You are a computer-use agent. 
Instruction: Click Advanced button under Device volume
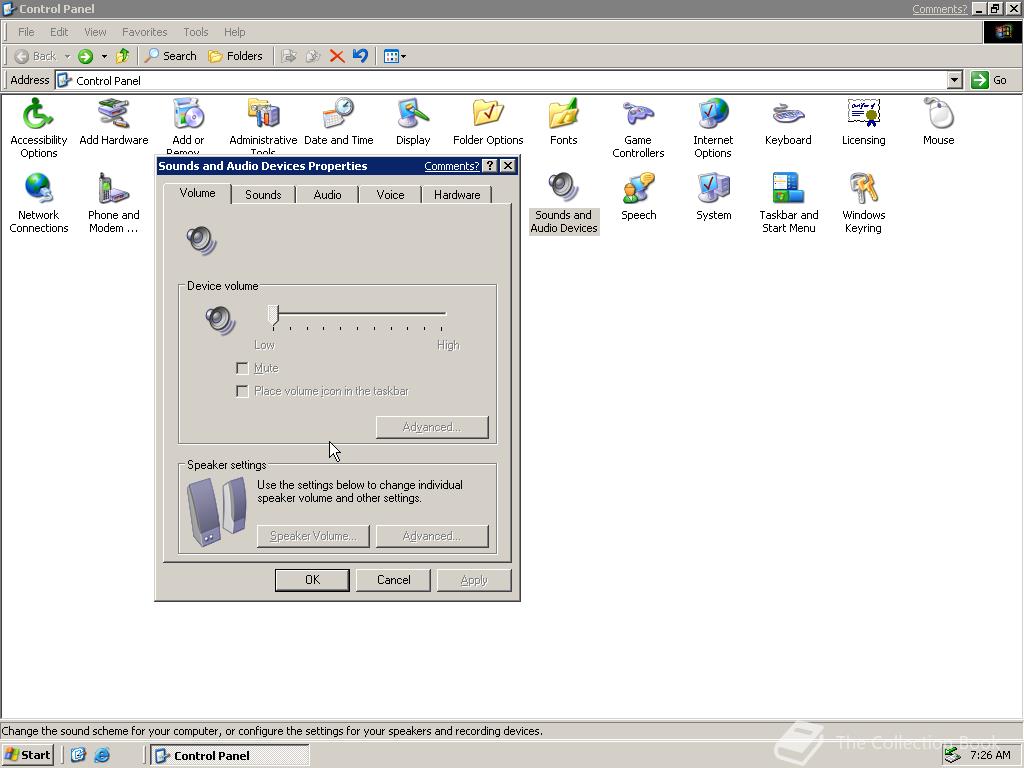coord(432,427)
